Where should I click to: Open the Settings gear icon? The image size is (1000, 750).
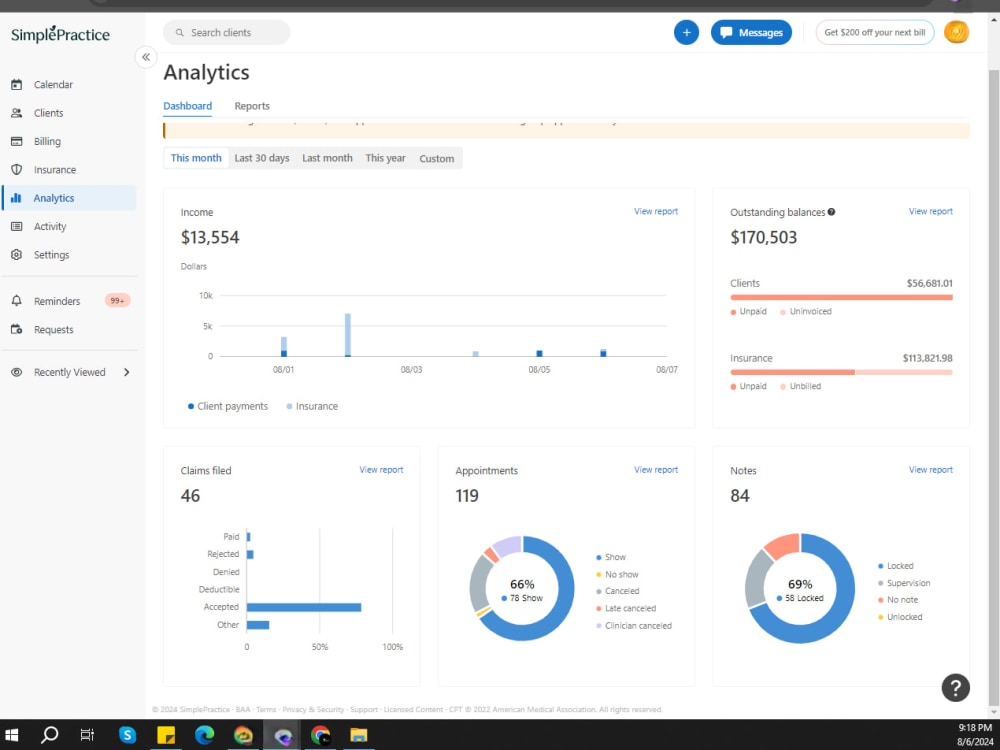point(17,254)
